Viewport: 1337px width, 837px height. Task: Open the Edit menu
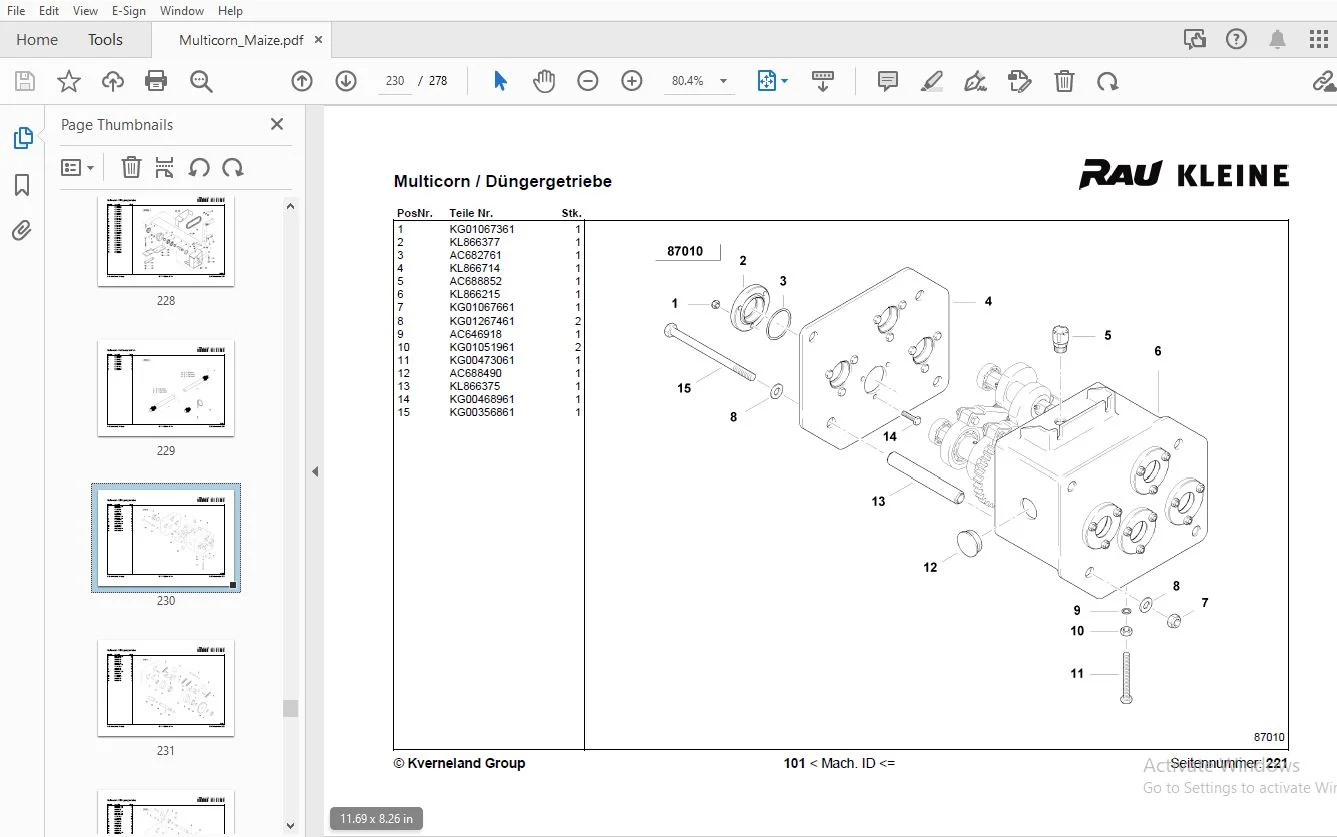49,11
